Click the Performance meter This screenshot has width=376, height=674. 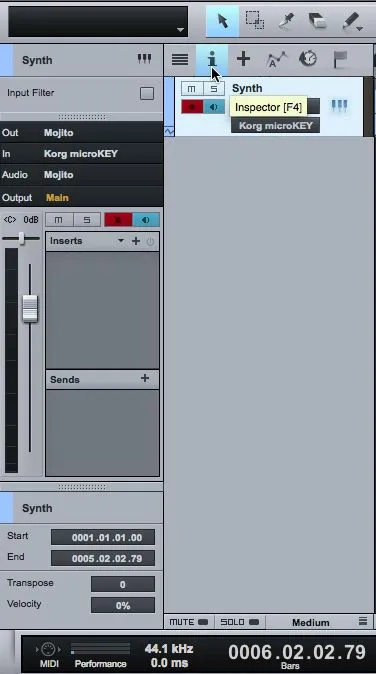(x=100, y=649)
